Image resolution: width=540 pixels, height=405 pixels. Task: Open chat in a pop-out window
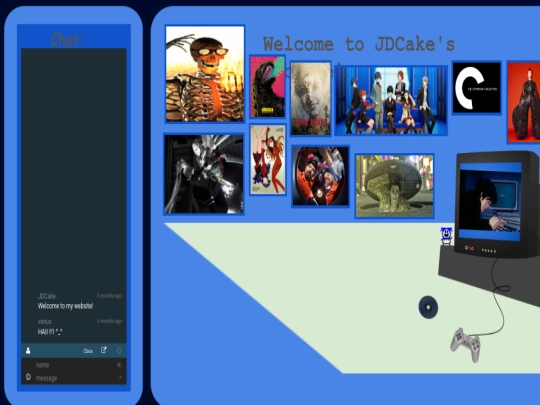pos(104,350)
